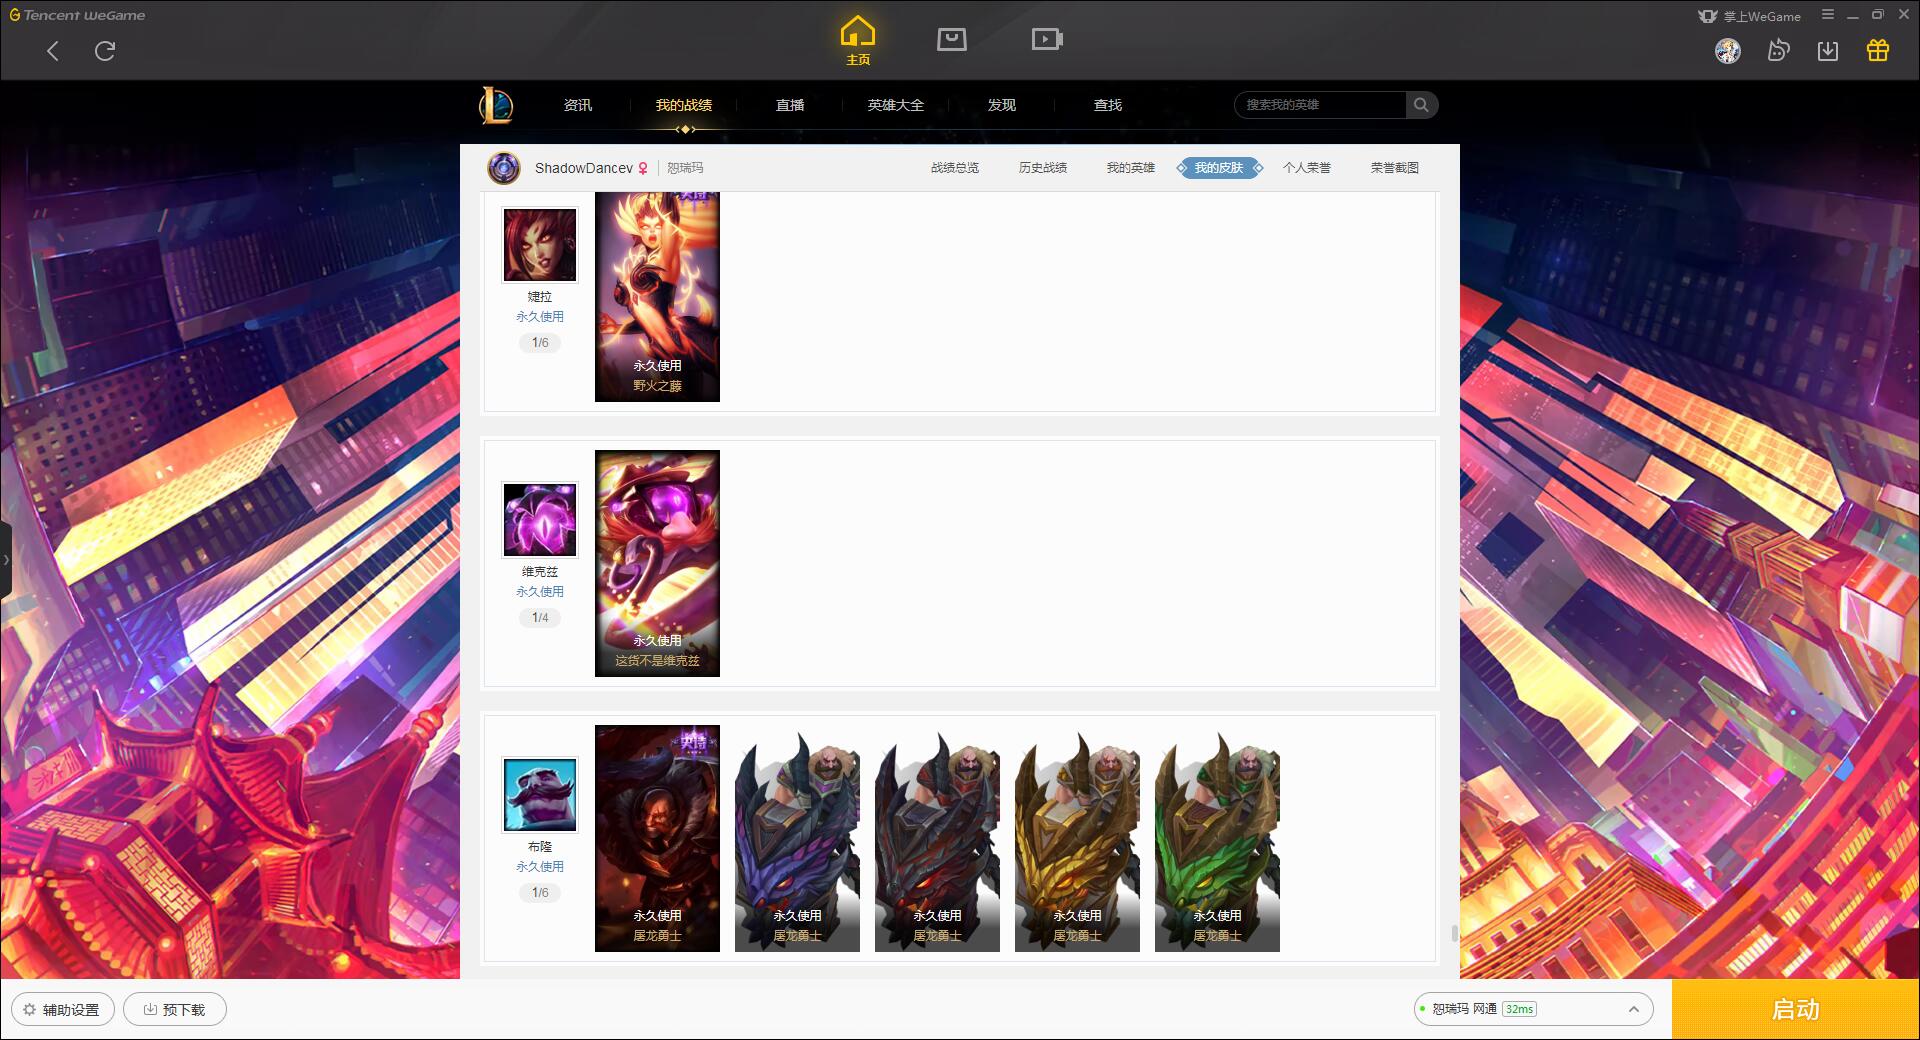The image size is (1920, 1040).
Task: Select the 个人荣誉 sub-tab
Action: pos(1307,168)
